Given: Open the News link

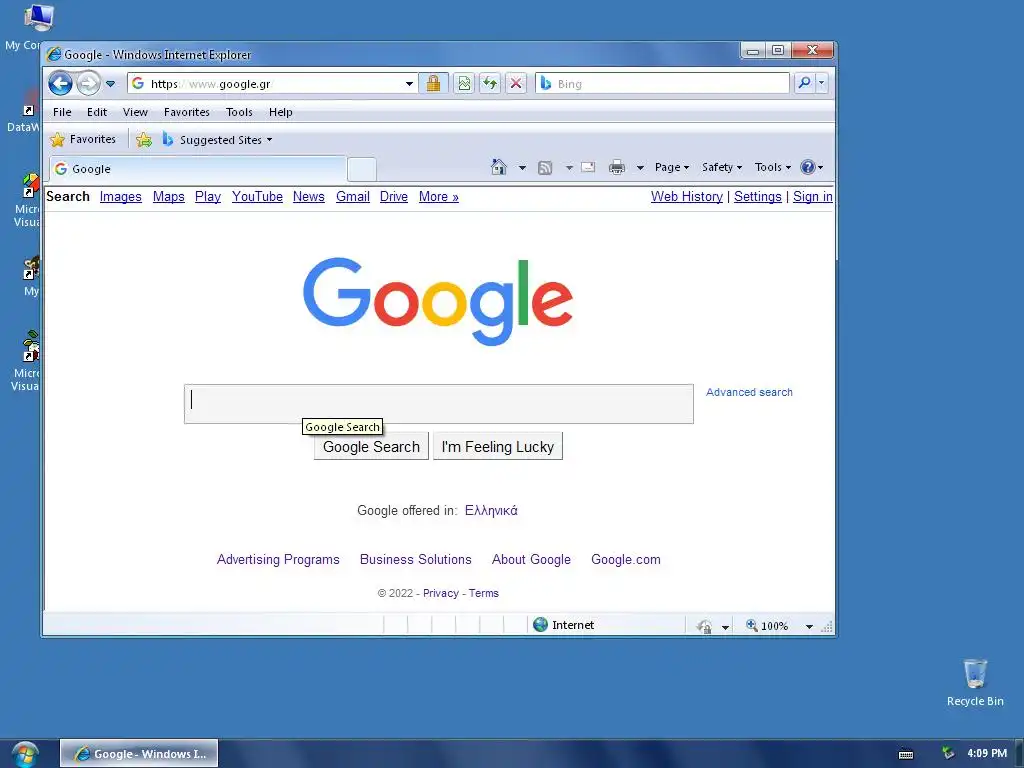Looking at the screenshot, I should [309, 197].
